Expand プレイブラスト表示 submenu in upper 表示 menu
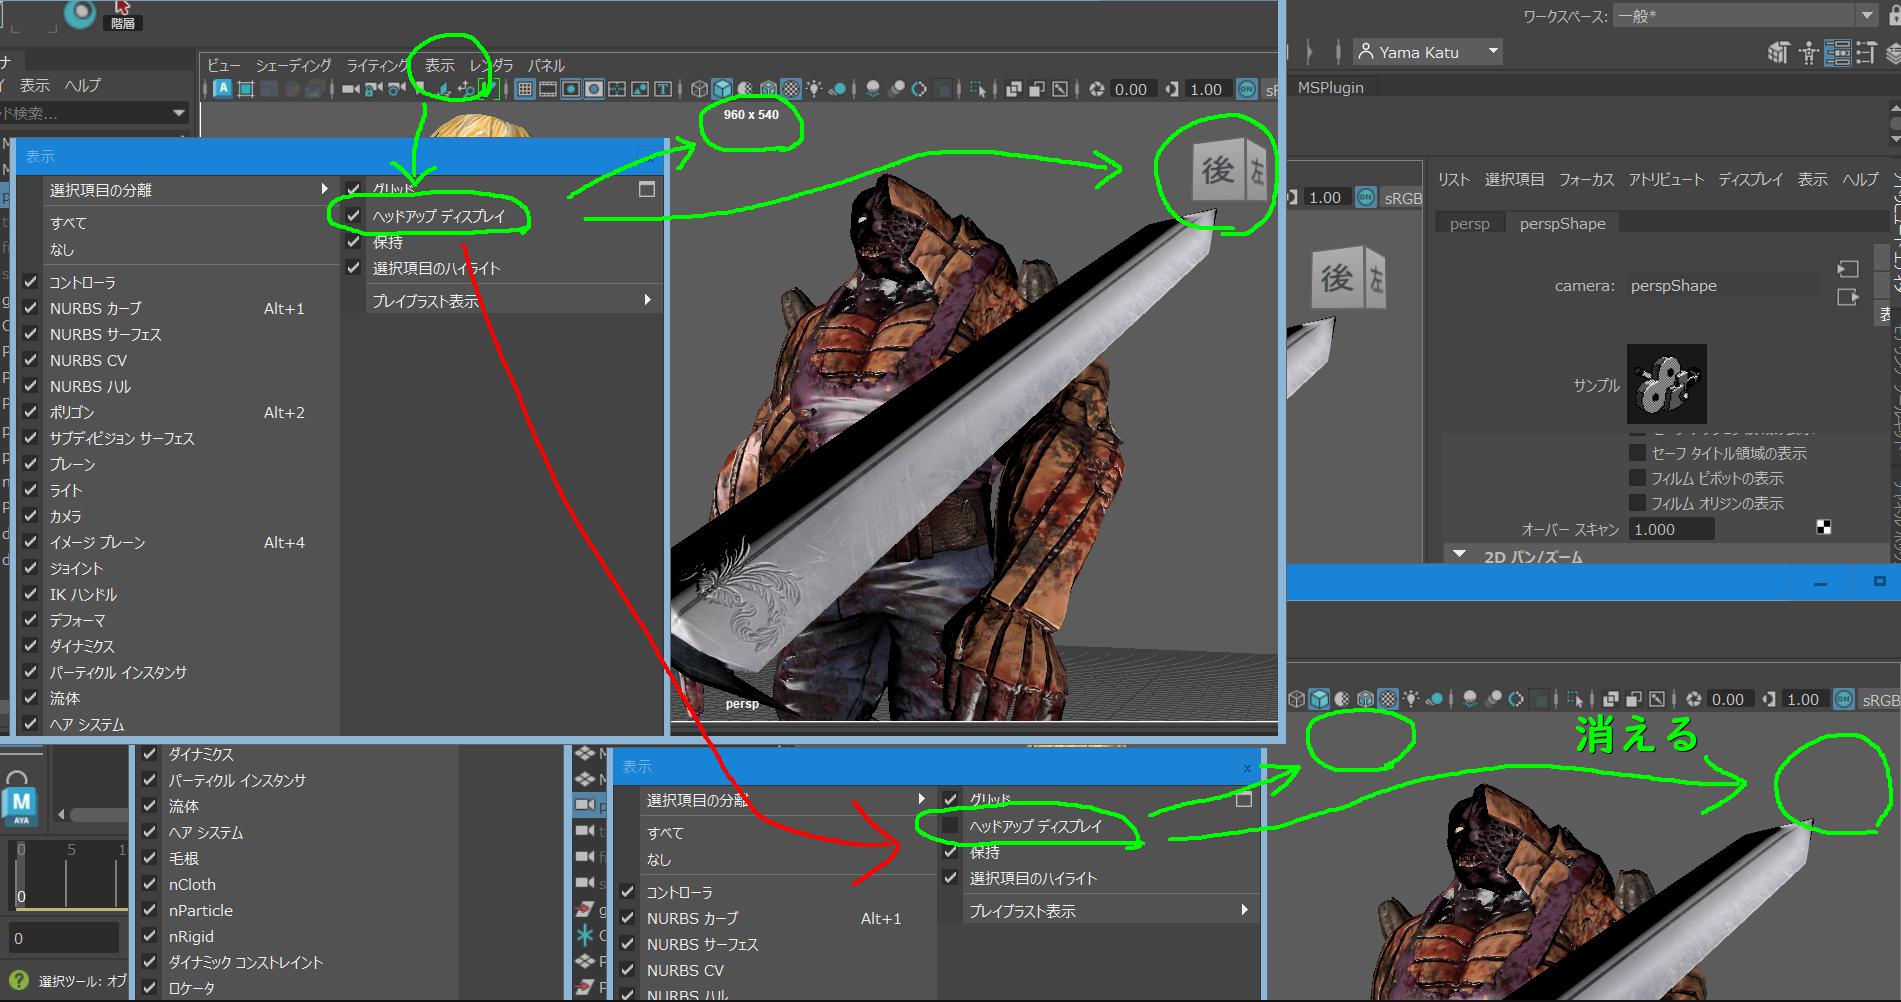 516,301
